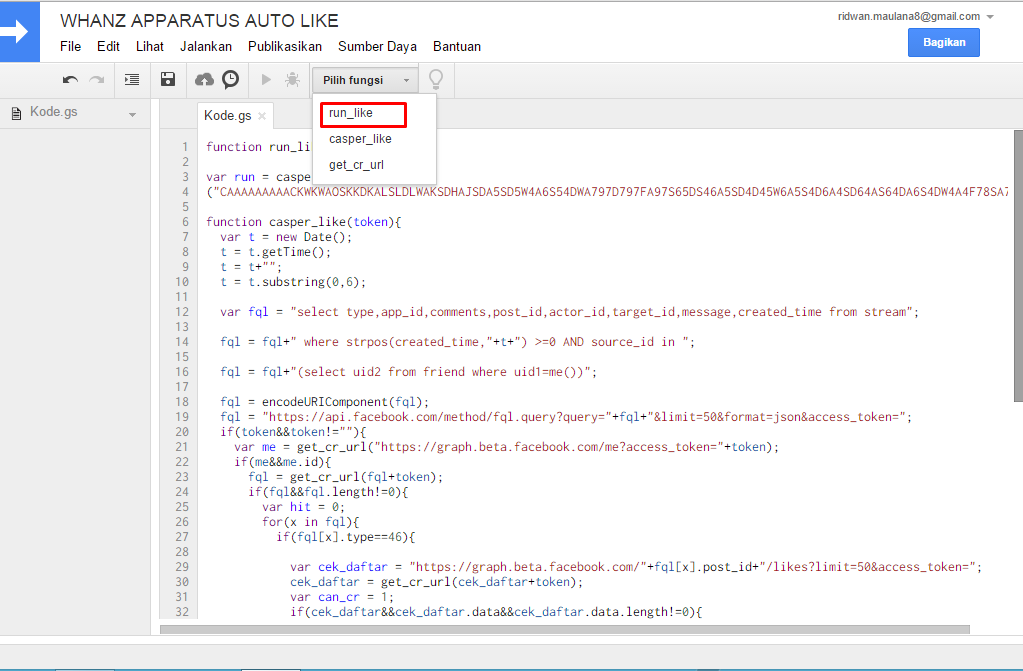The height and width of the screenshot is (671, 1023).
Task: Click the line 'var t = new Date();'
Action: click(x=286, y=237)
